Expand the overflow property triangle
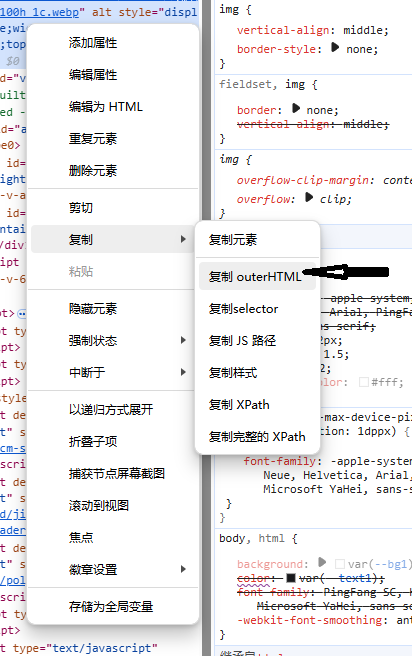412x656 pixels. tap(309, 197)
